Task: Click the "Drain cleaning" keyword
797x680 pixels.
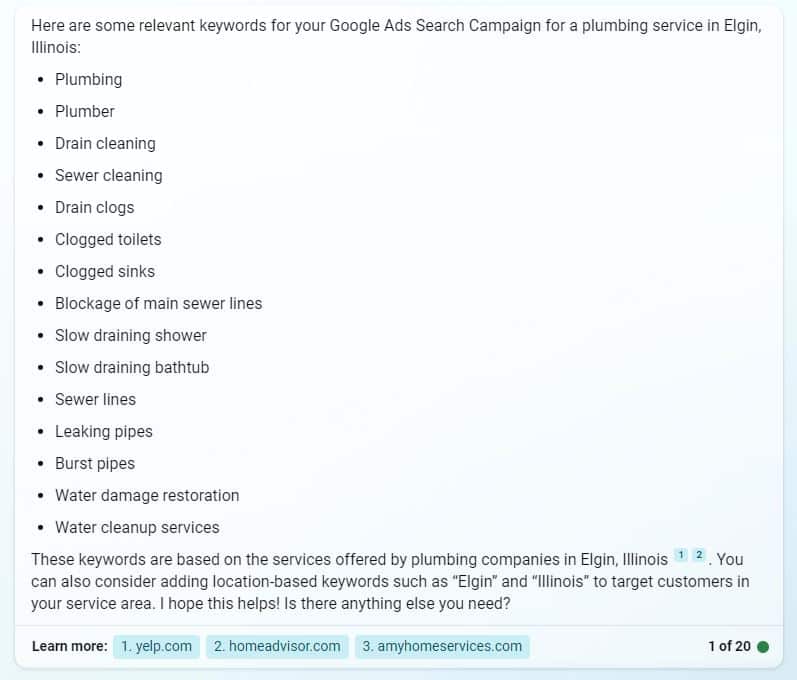Action: click(x=105, y=143)
